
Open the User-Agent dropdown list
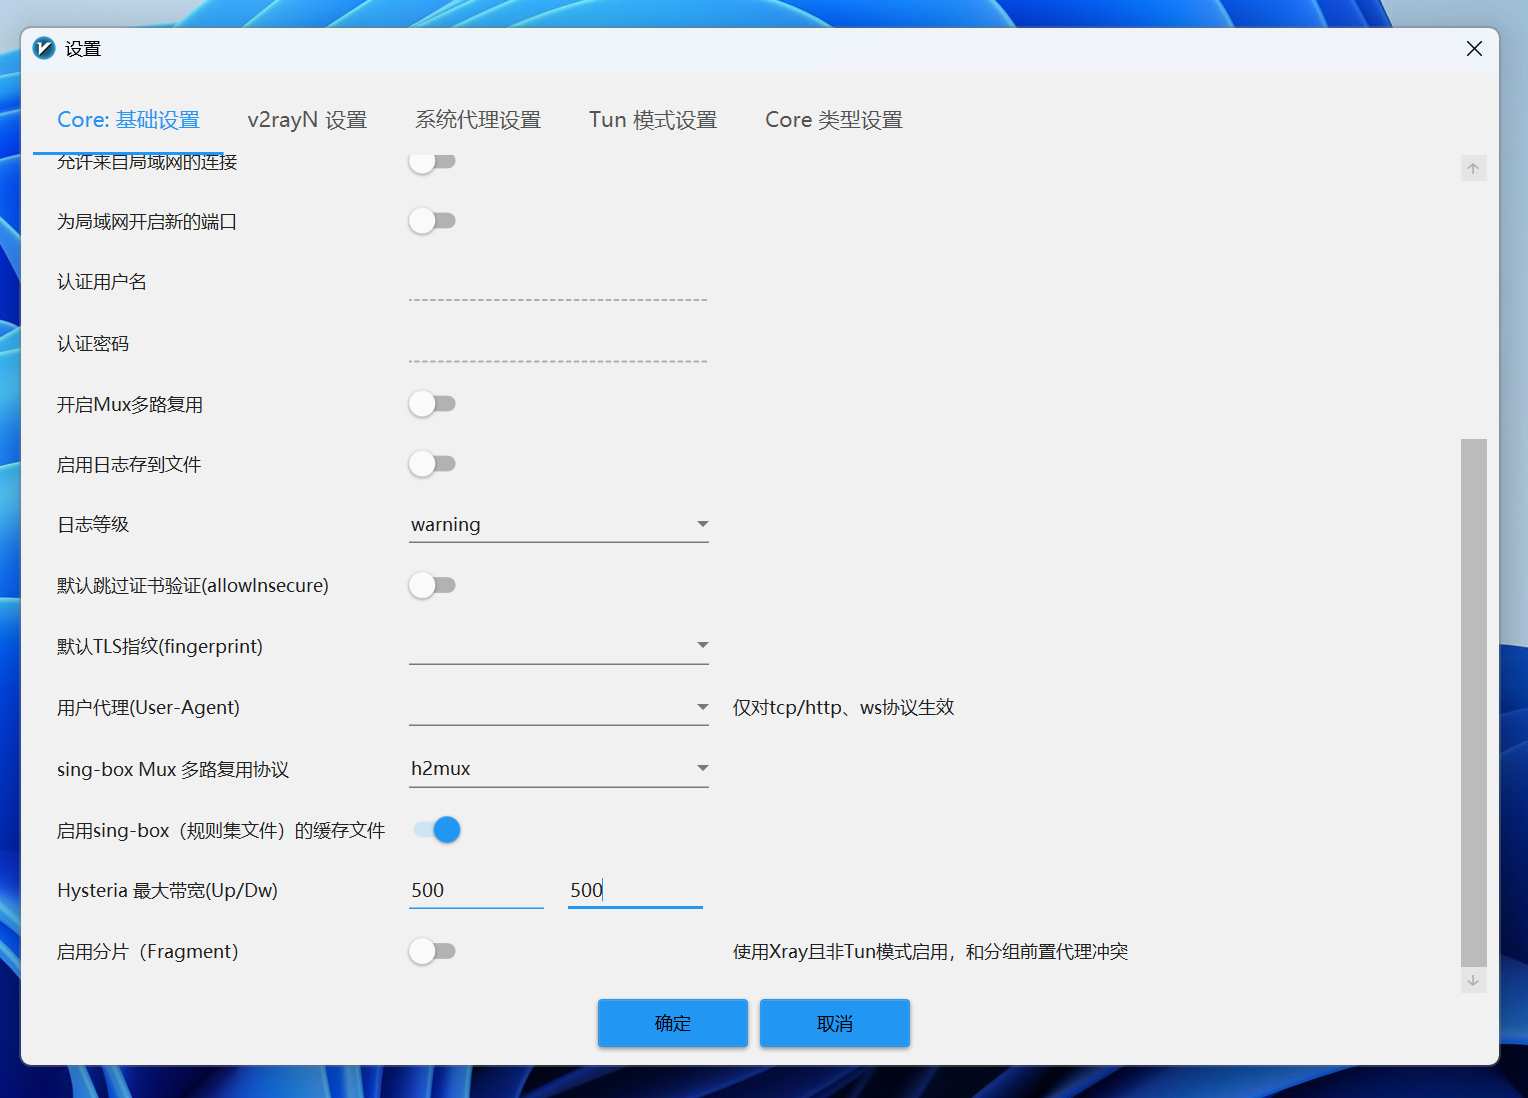(558, 707)
